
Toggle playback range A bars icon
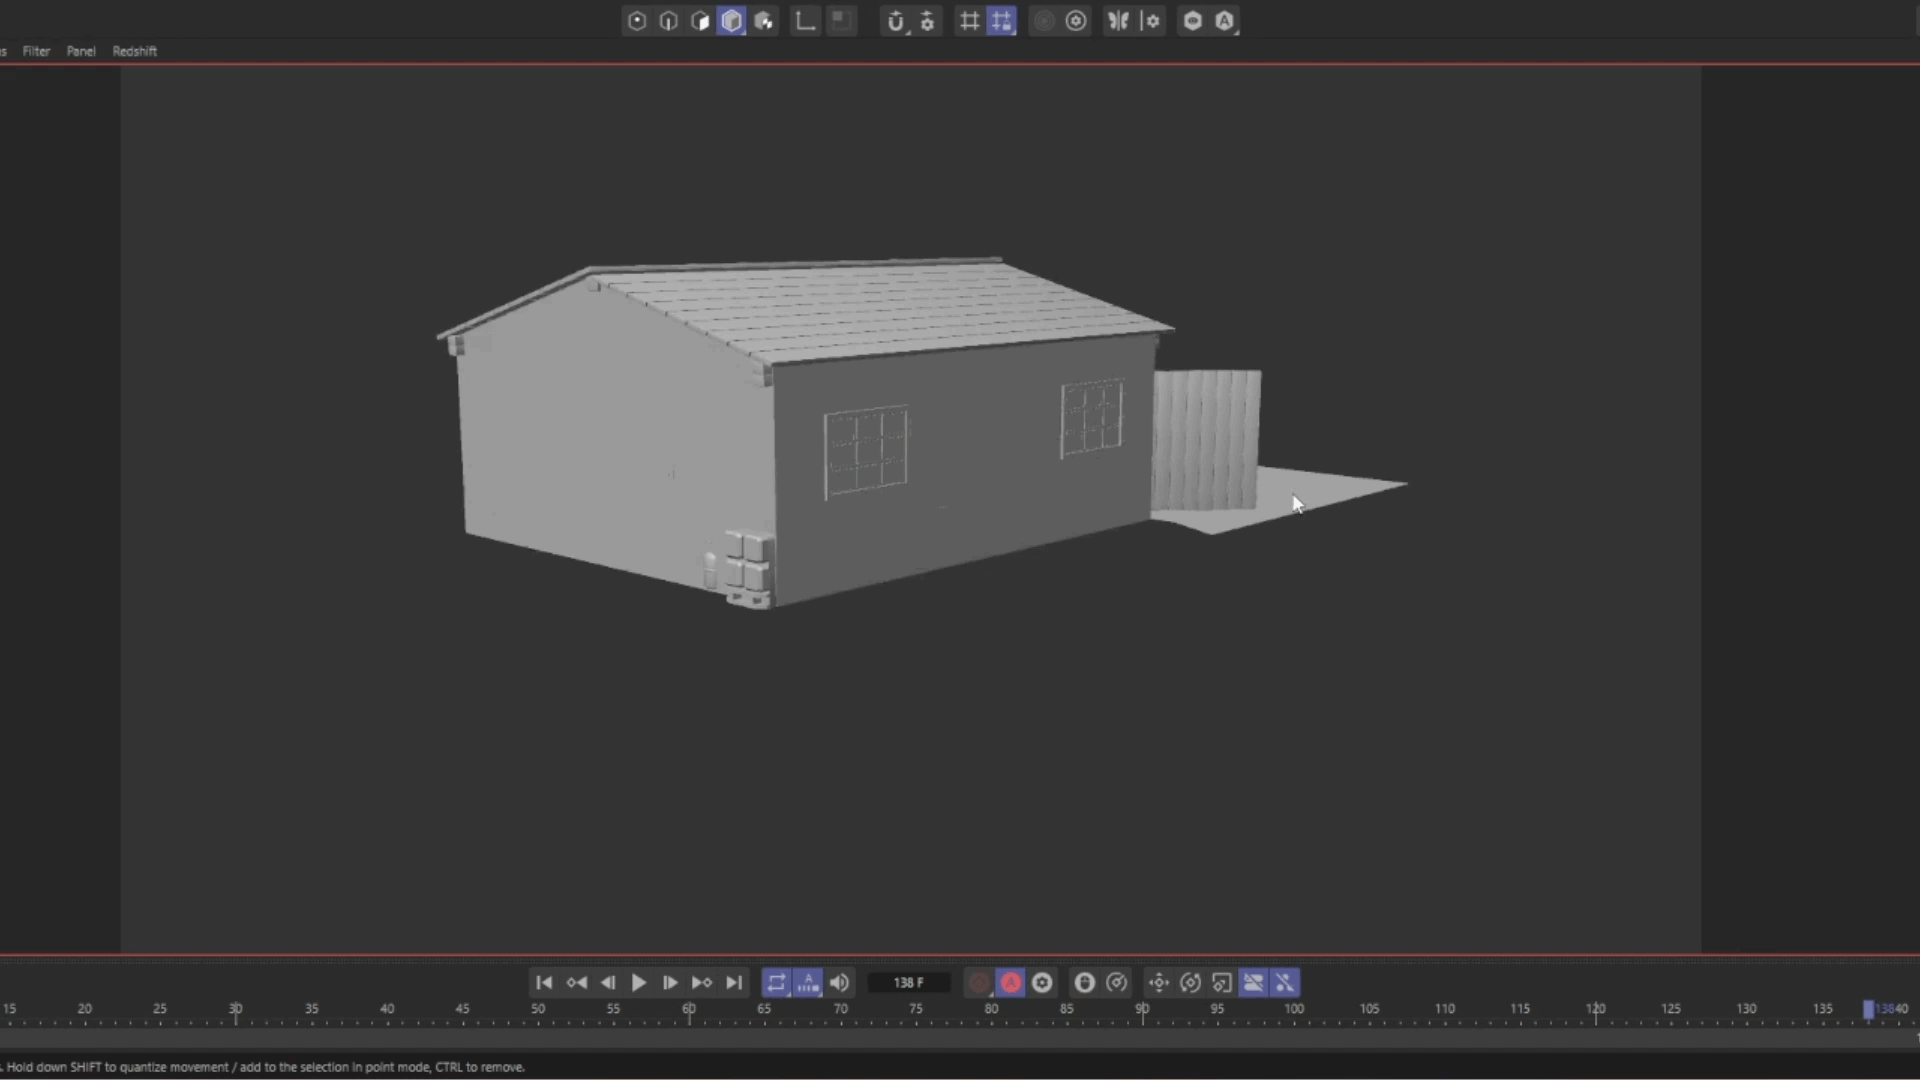[x=808, y=983]
